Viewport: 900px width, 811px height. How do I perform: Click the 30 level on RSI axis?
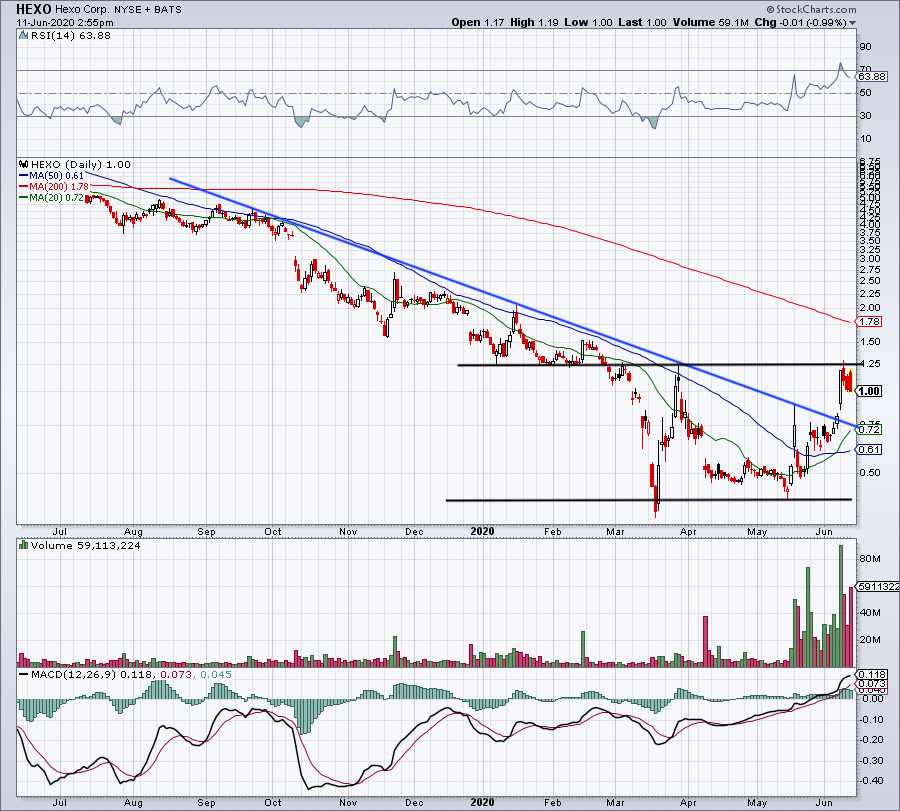(x=866, y=116)
